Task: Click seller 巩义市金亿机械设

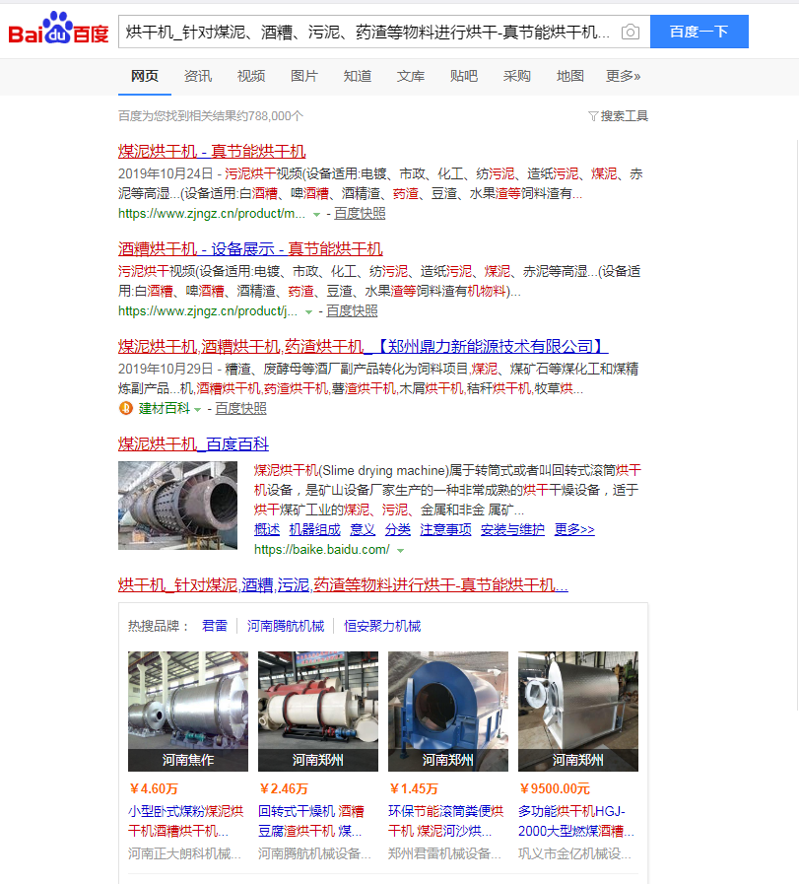Action: click(575, 854)
